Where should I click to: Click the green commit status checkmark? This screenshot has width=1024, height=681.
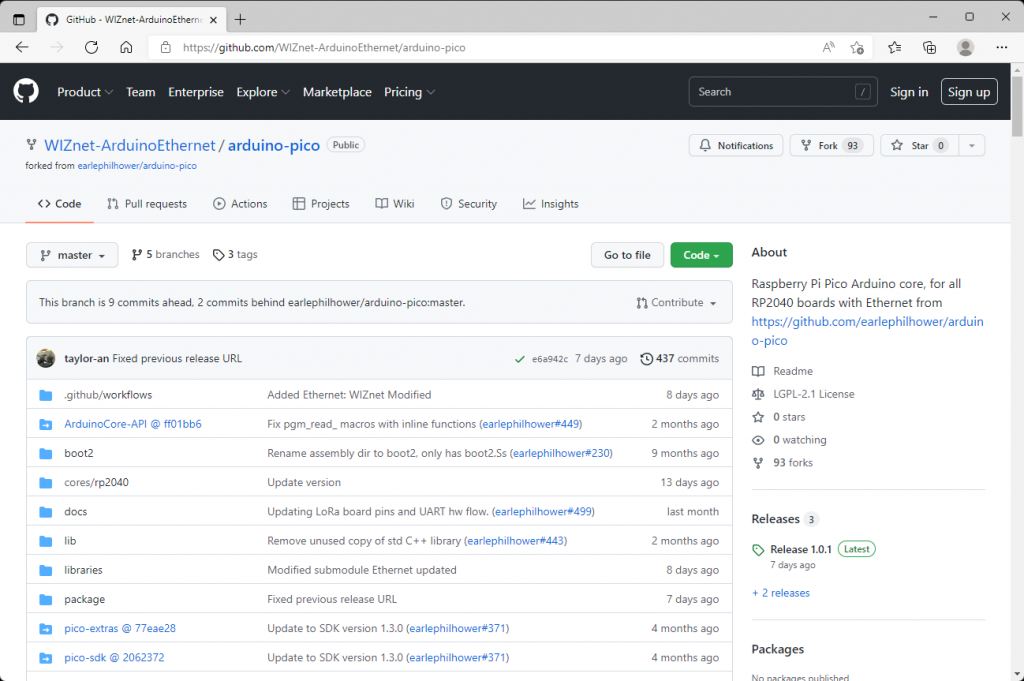520,358
